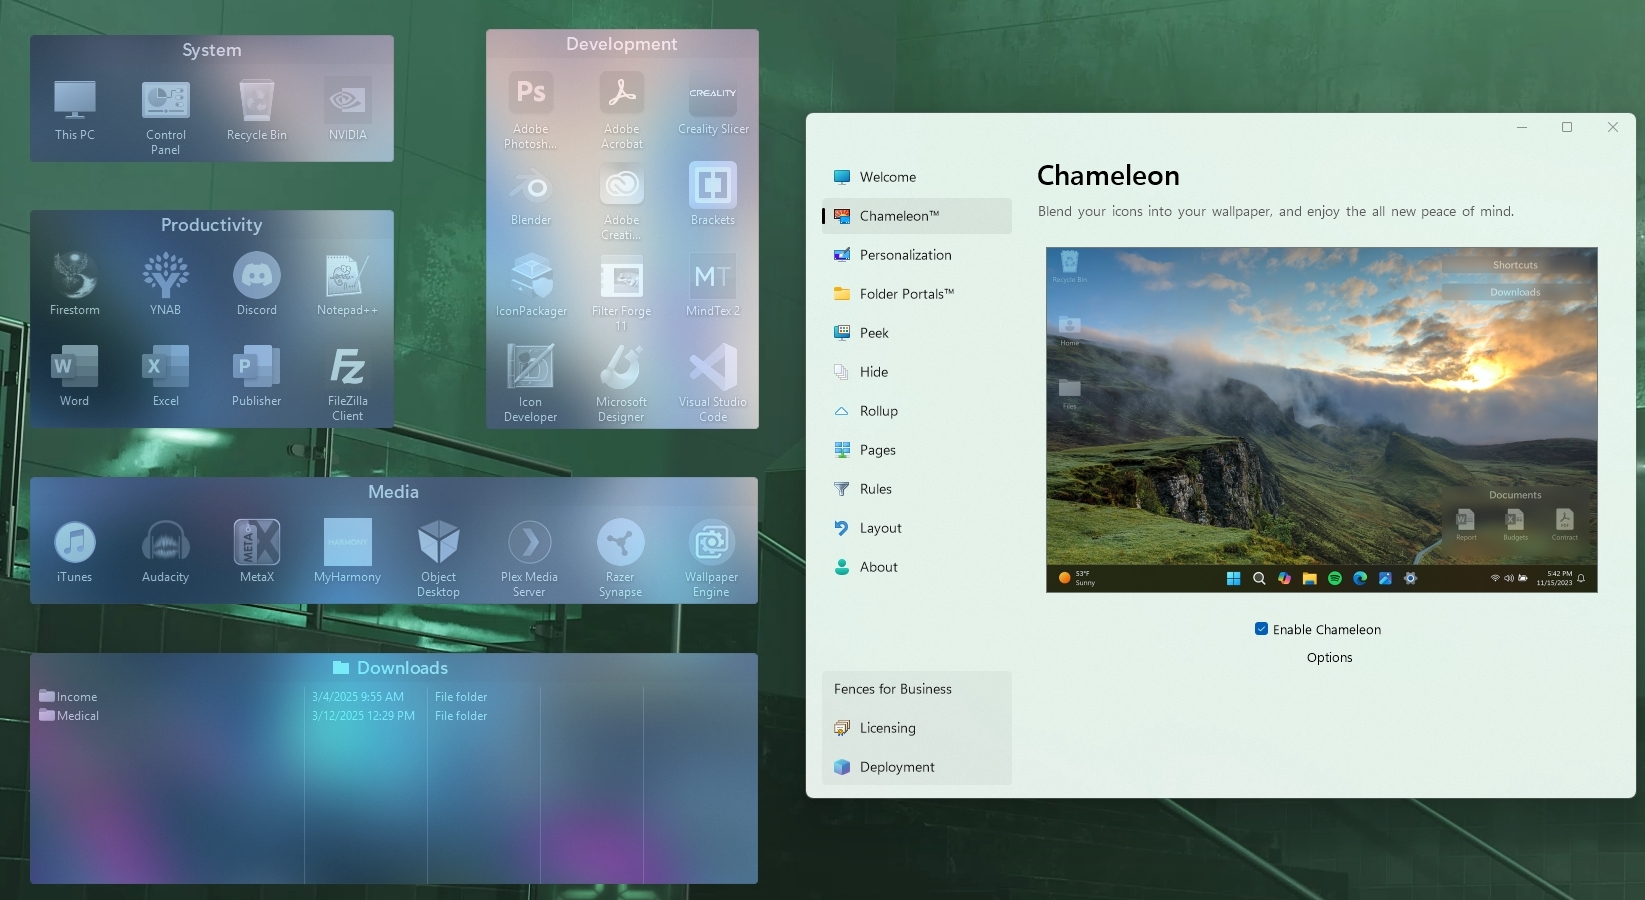Open the Deployment section
1645x900 pixels.
[917, 767]
